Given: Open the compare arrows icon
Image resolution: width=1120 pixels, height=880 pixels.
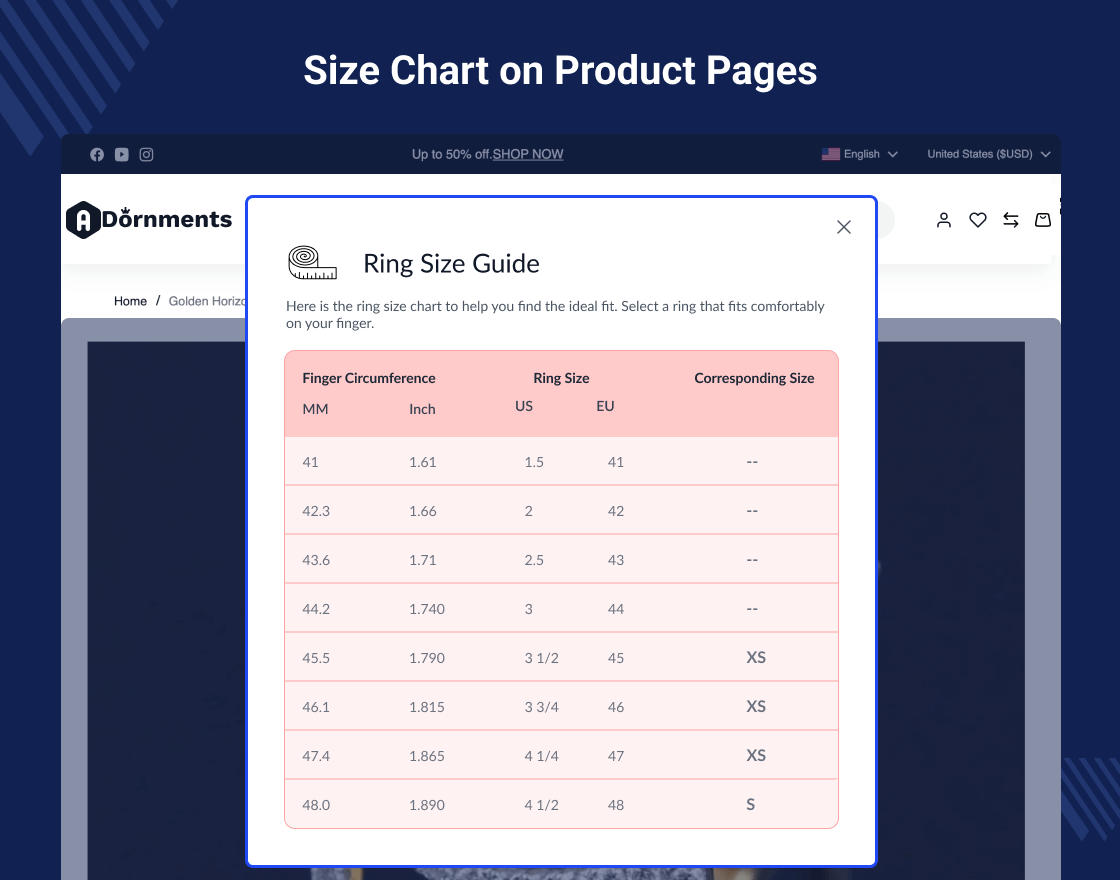Looking at the screenshot, I should click(x=1011, y=220).
